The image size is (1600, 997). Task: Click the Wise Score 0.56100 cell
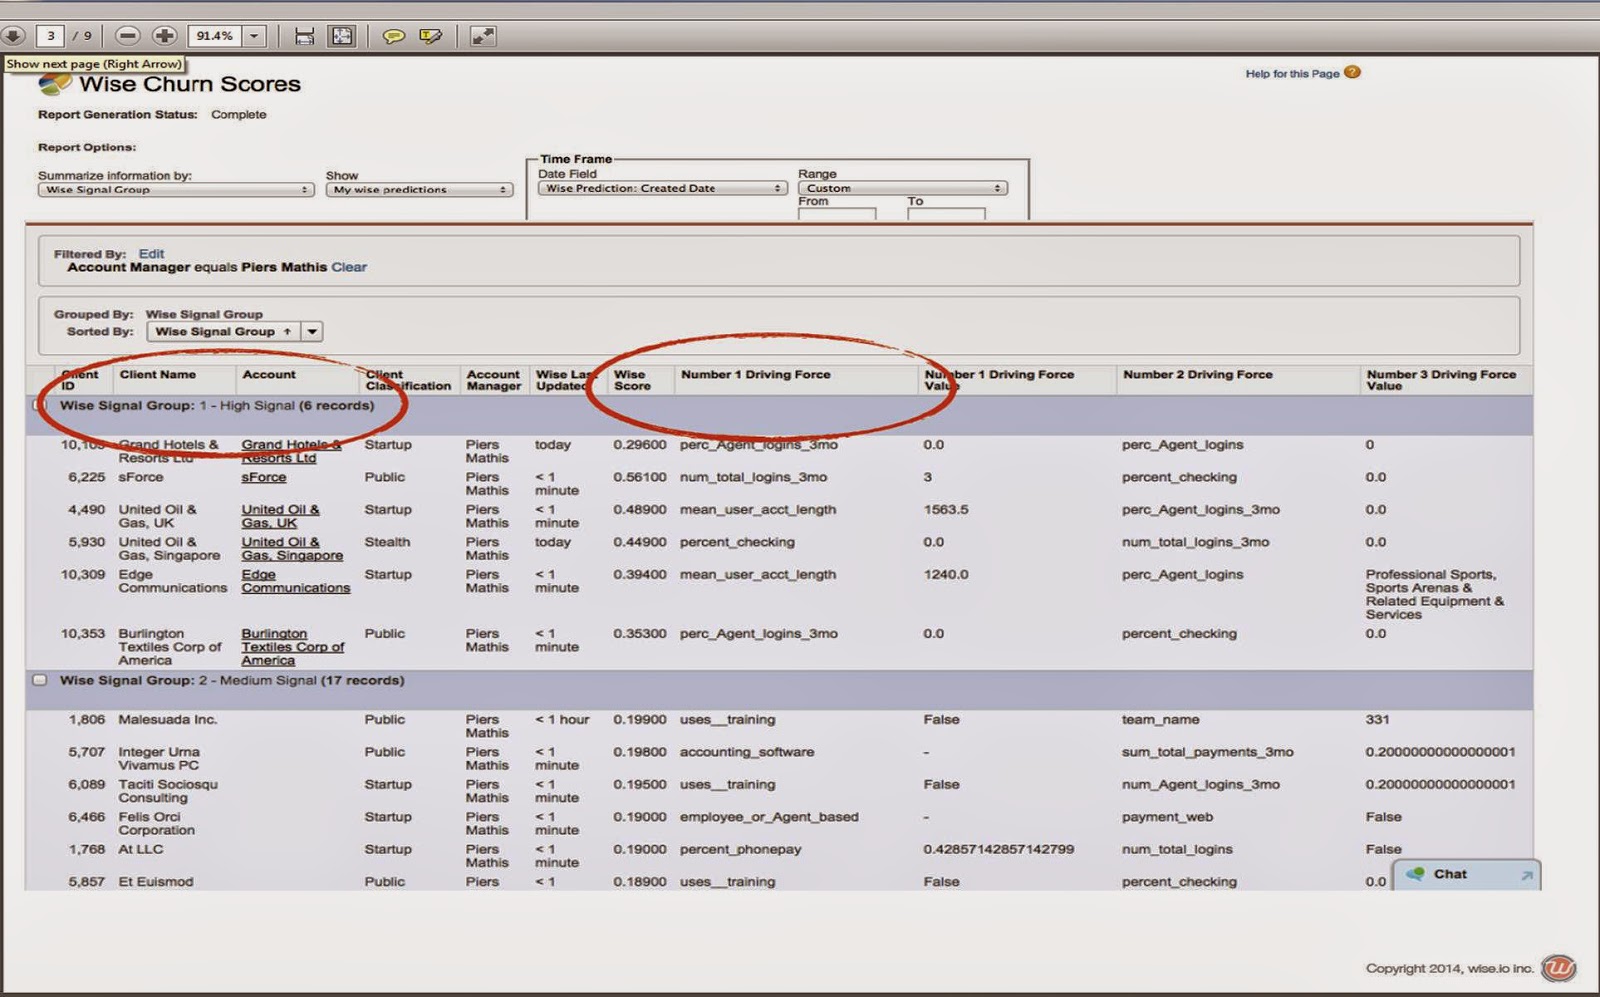click(x=640, y=477)
